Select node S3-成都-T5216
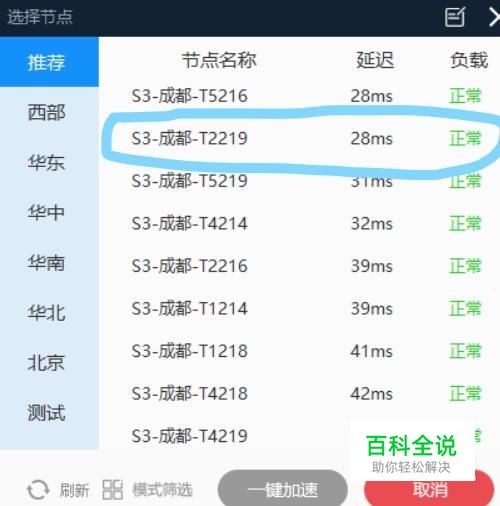The width and height of the screenshot is (500, 506). pos(299,96)
